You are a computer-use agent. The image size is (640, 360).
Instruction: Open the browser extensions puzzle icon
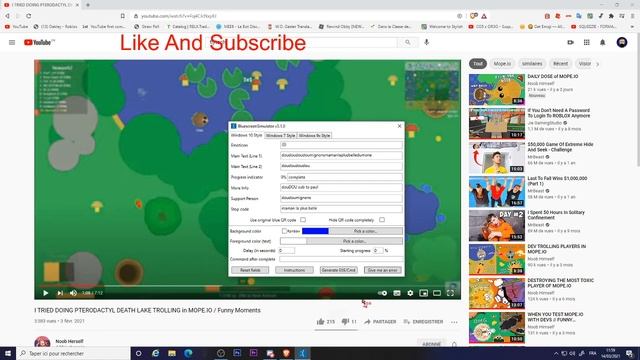(611, 16)
